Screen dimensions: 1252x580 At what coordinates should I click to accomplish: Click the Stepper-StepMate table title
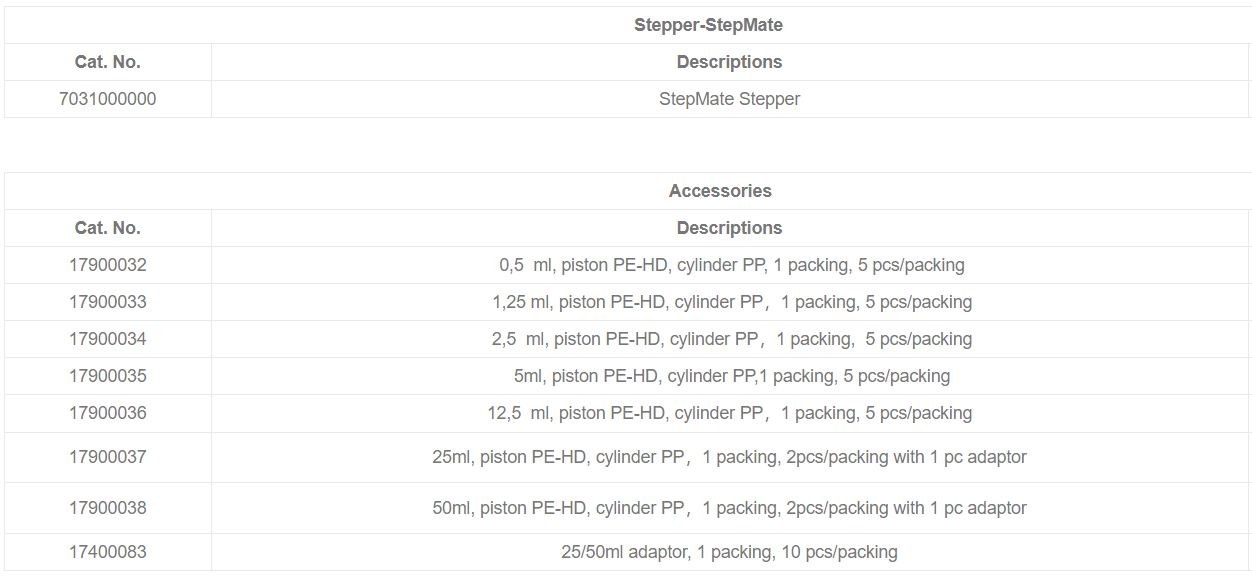(708, 25)
